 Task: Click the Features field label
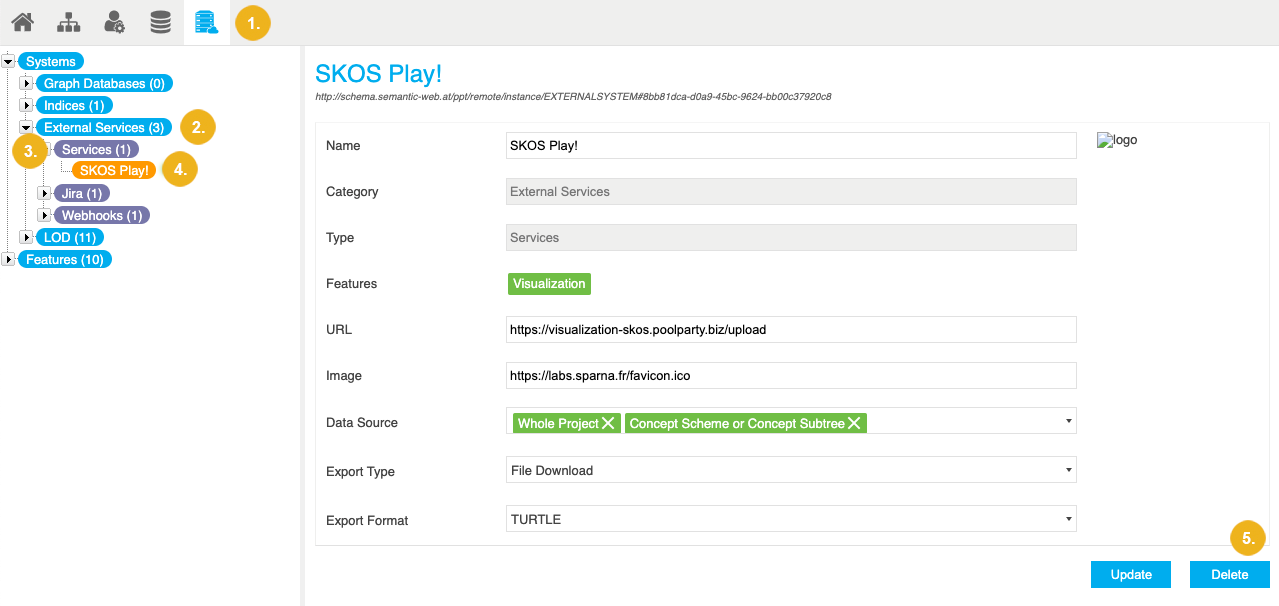pos(352,284)
